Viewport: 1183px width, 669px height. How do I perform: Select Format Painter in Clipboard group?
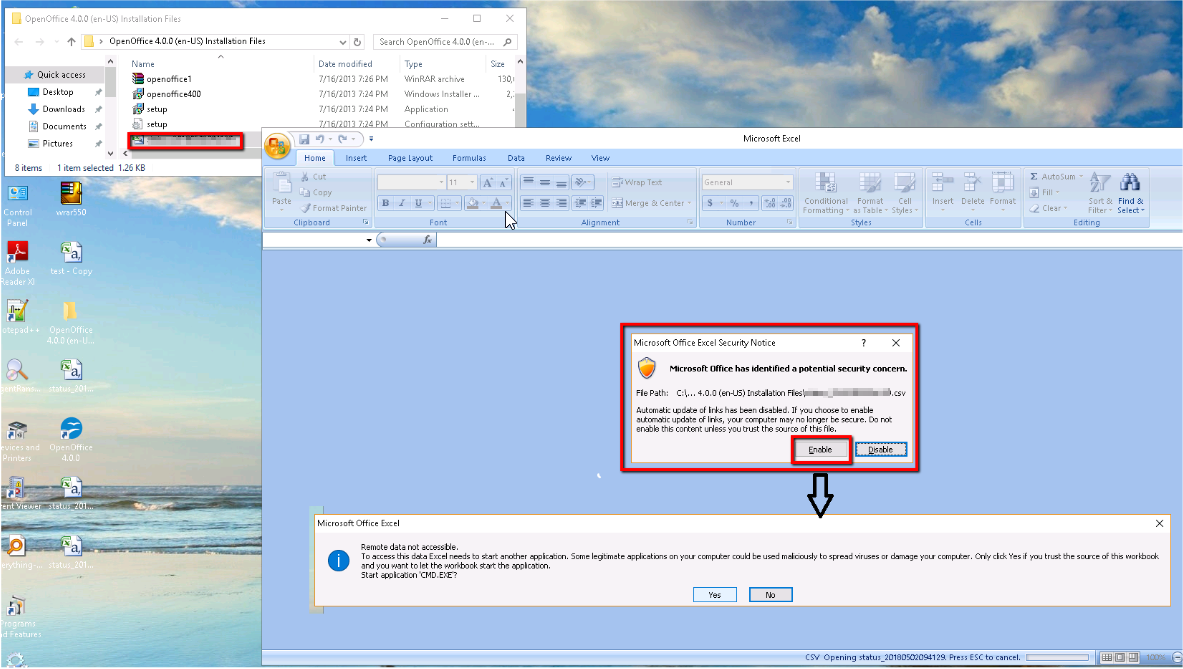coord(333,208)
